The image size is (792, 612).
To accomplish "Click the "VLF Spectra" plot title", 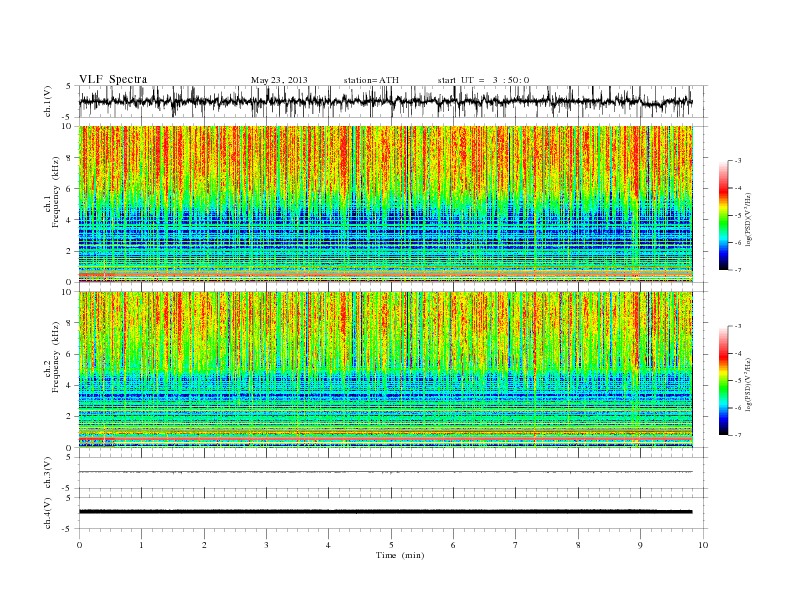I will (x=113, y=79).
